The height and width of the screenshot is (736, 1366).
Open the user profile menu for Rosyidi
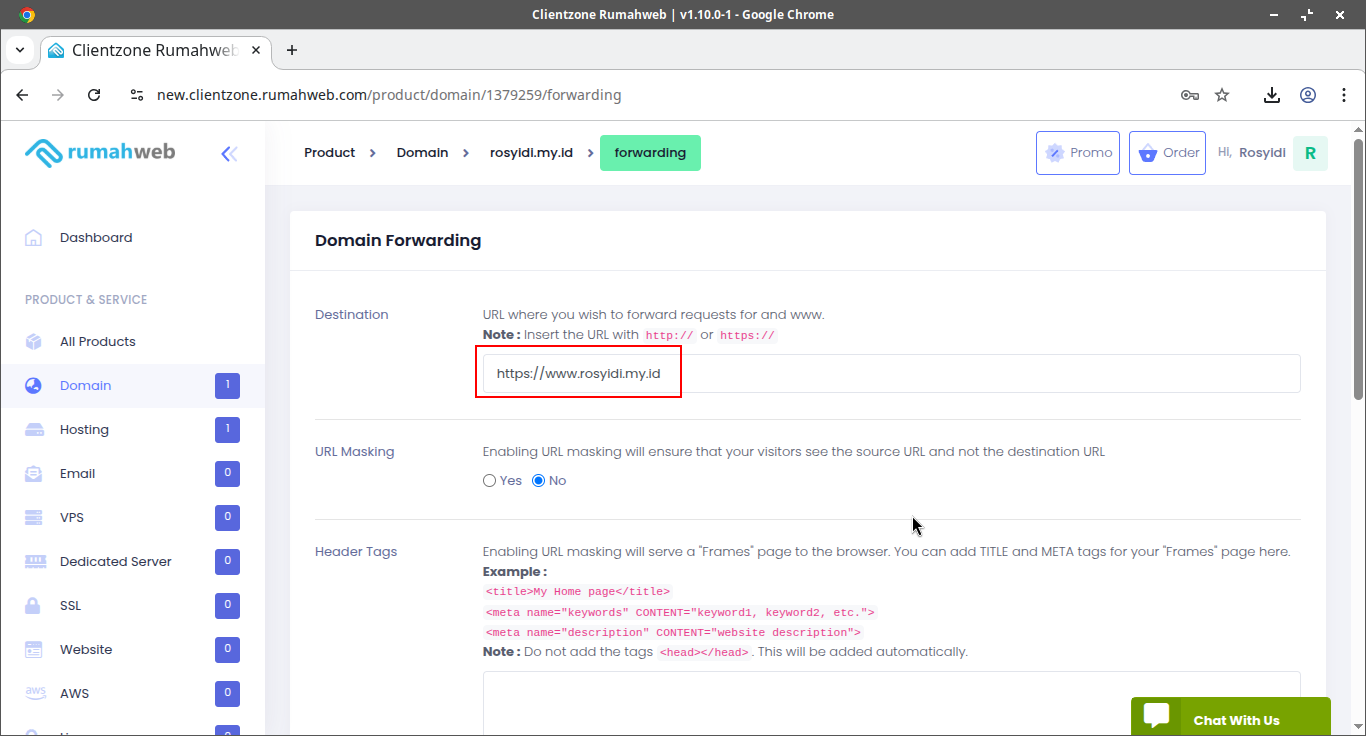click(1309, 153)
